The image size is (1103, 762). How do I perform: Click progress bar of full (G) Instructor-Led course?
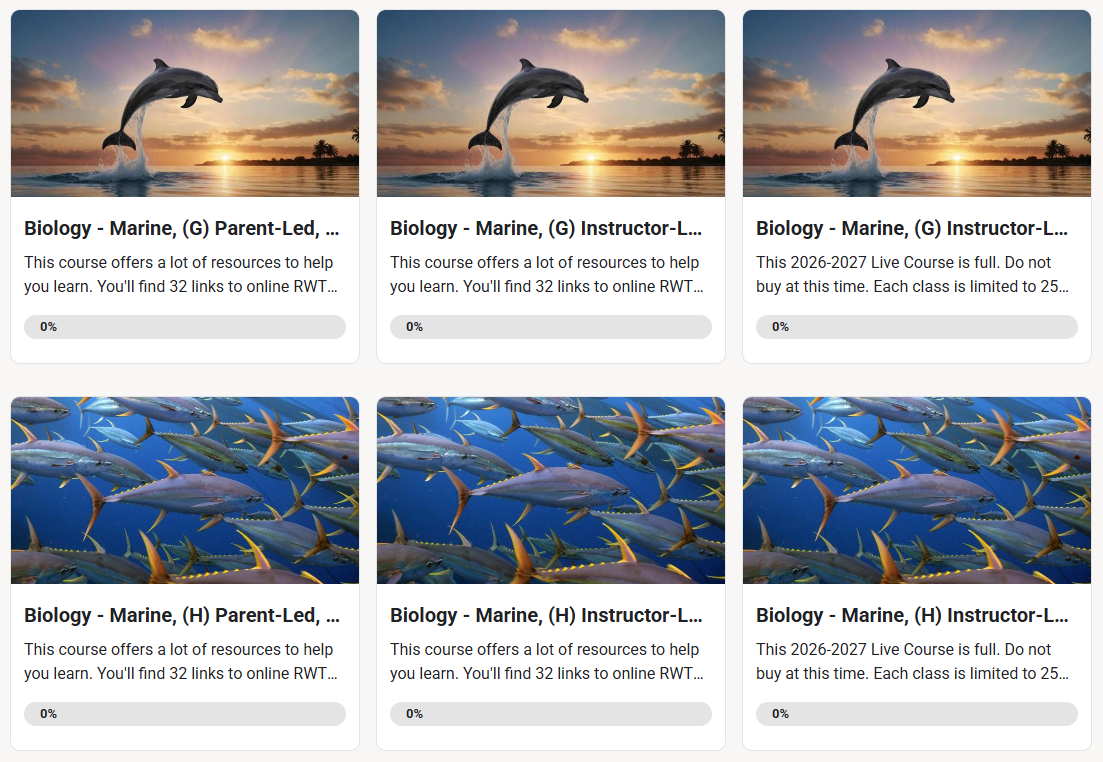(917, 326)
